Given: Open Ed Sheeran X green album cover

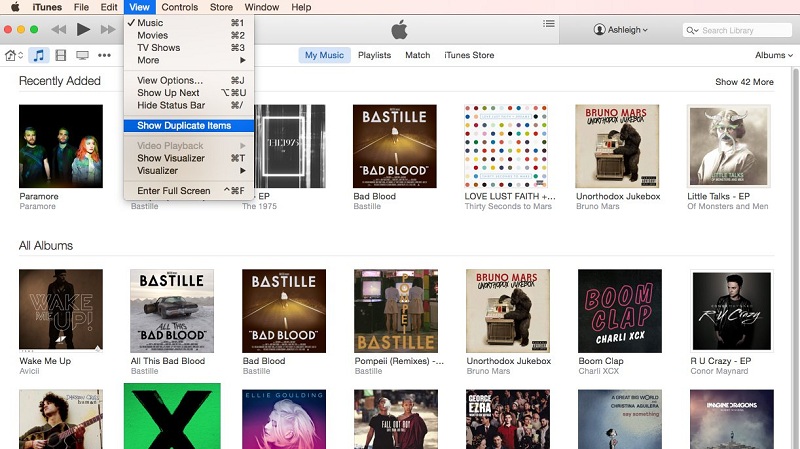Looking at the screenshot, I should [x=172, y=416].
